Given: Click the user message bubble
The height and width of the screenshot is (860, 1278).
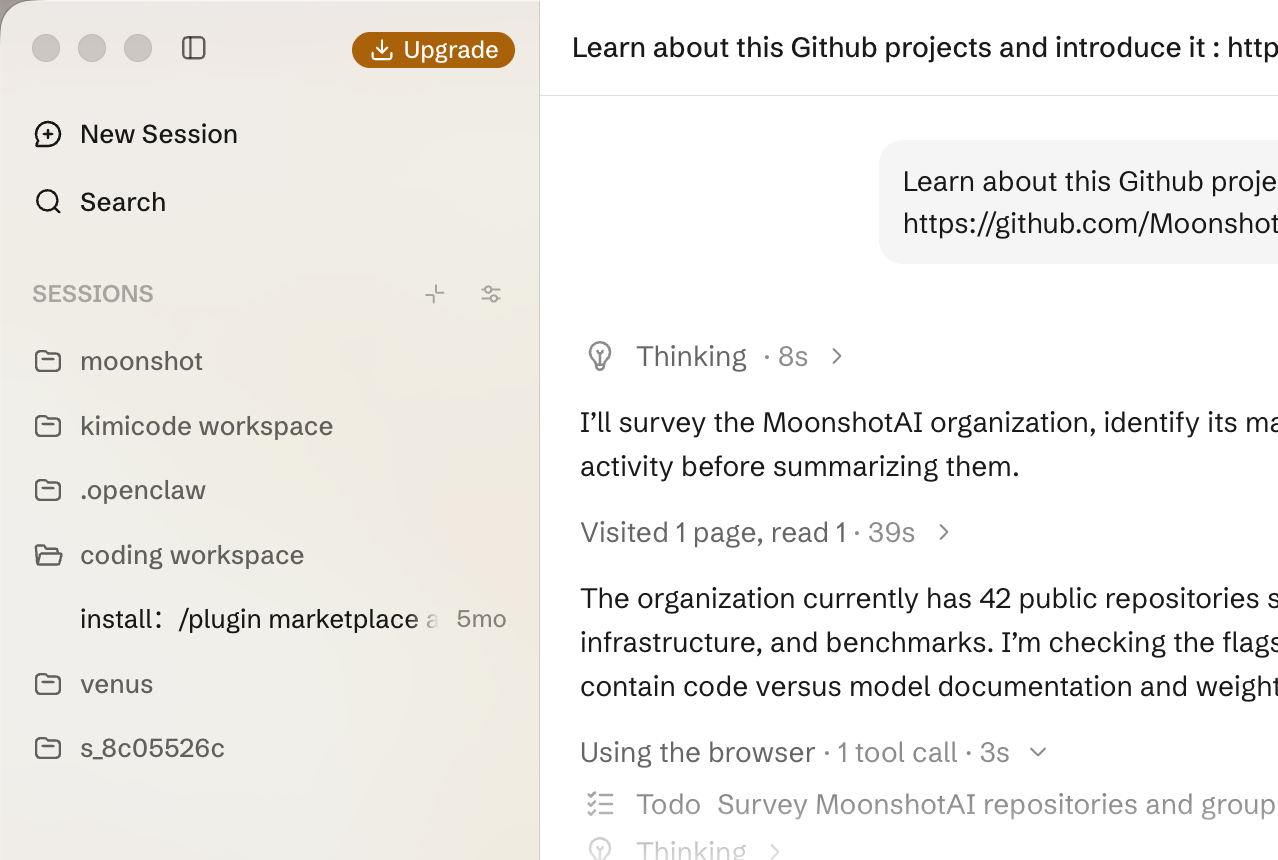Looking at the screenshot, I should tap(1078, 202).
